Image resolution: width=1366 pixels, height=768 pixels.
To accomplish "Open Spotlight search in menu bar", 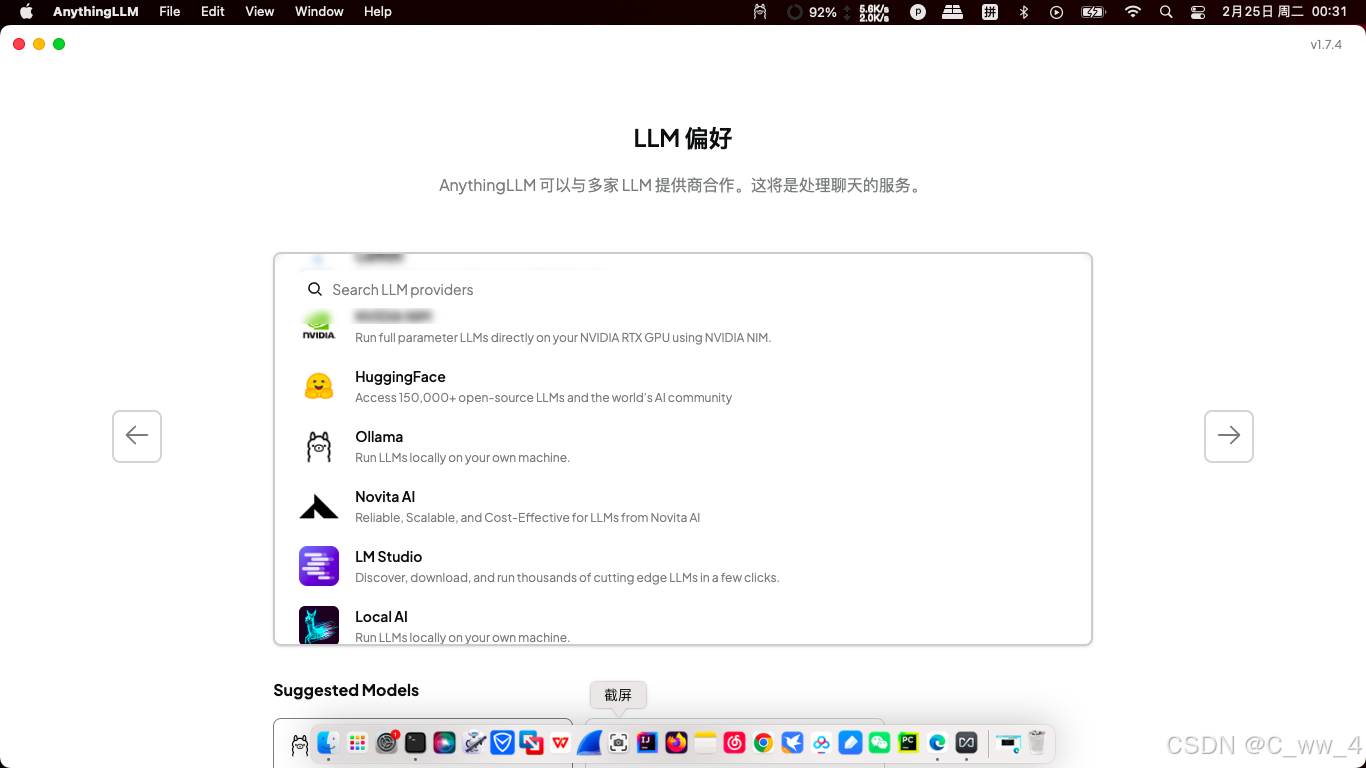I will coord(1166,12).
